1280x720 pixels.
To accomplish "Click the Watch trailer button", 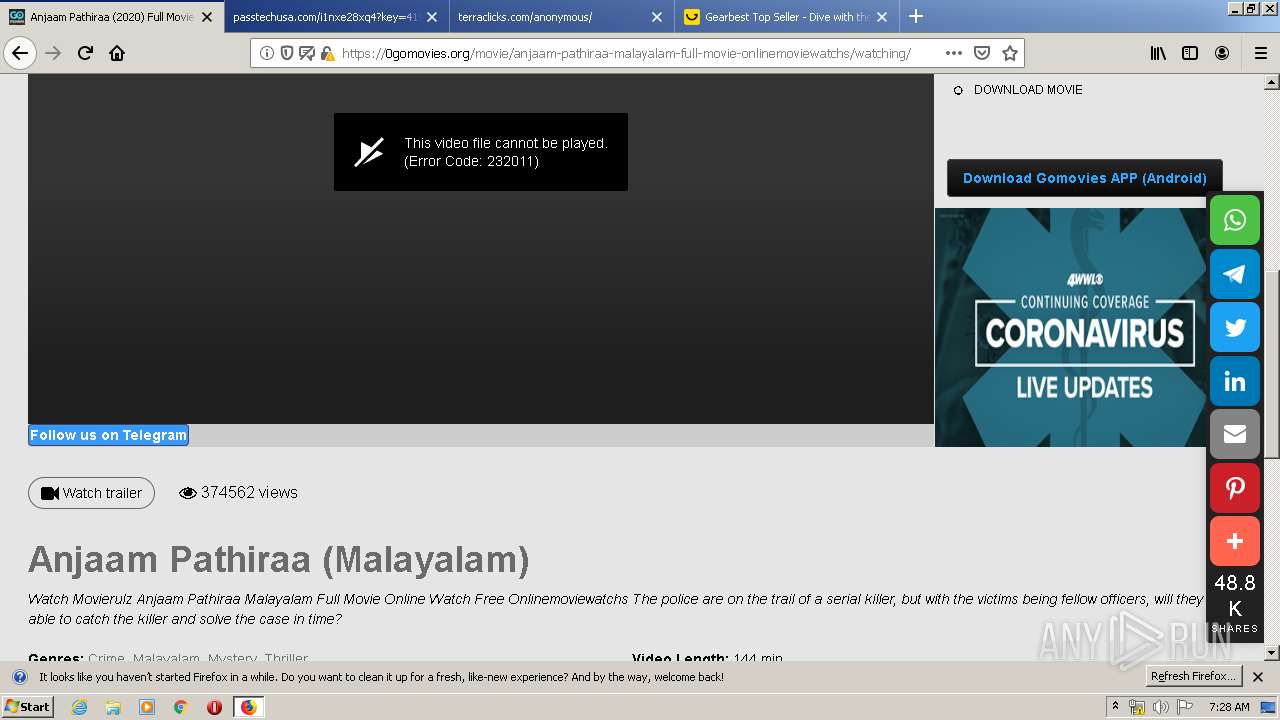I will coord(91,493).
